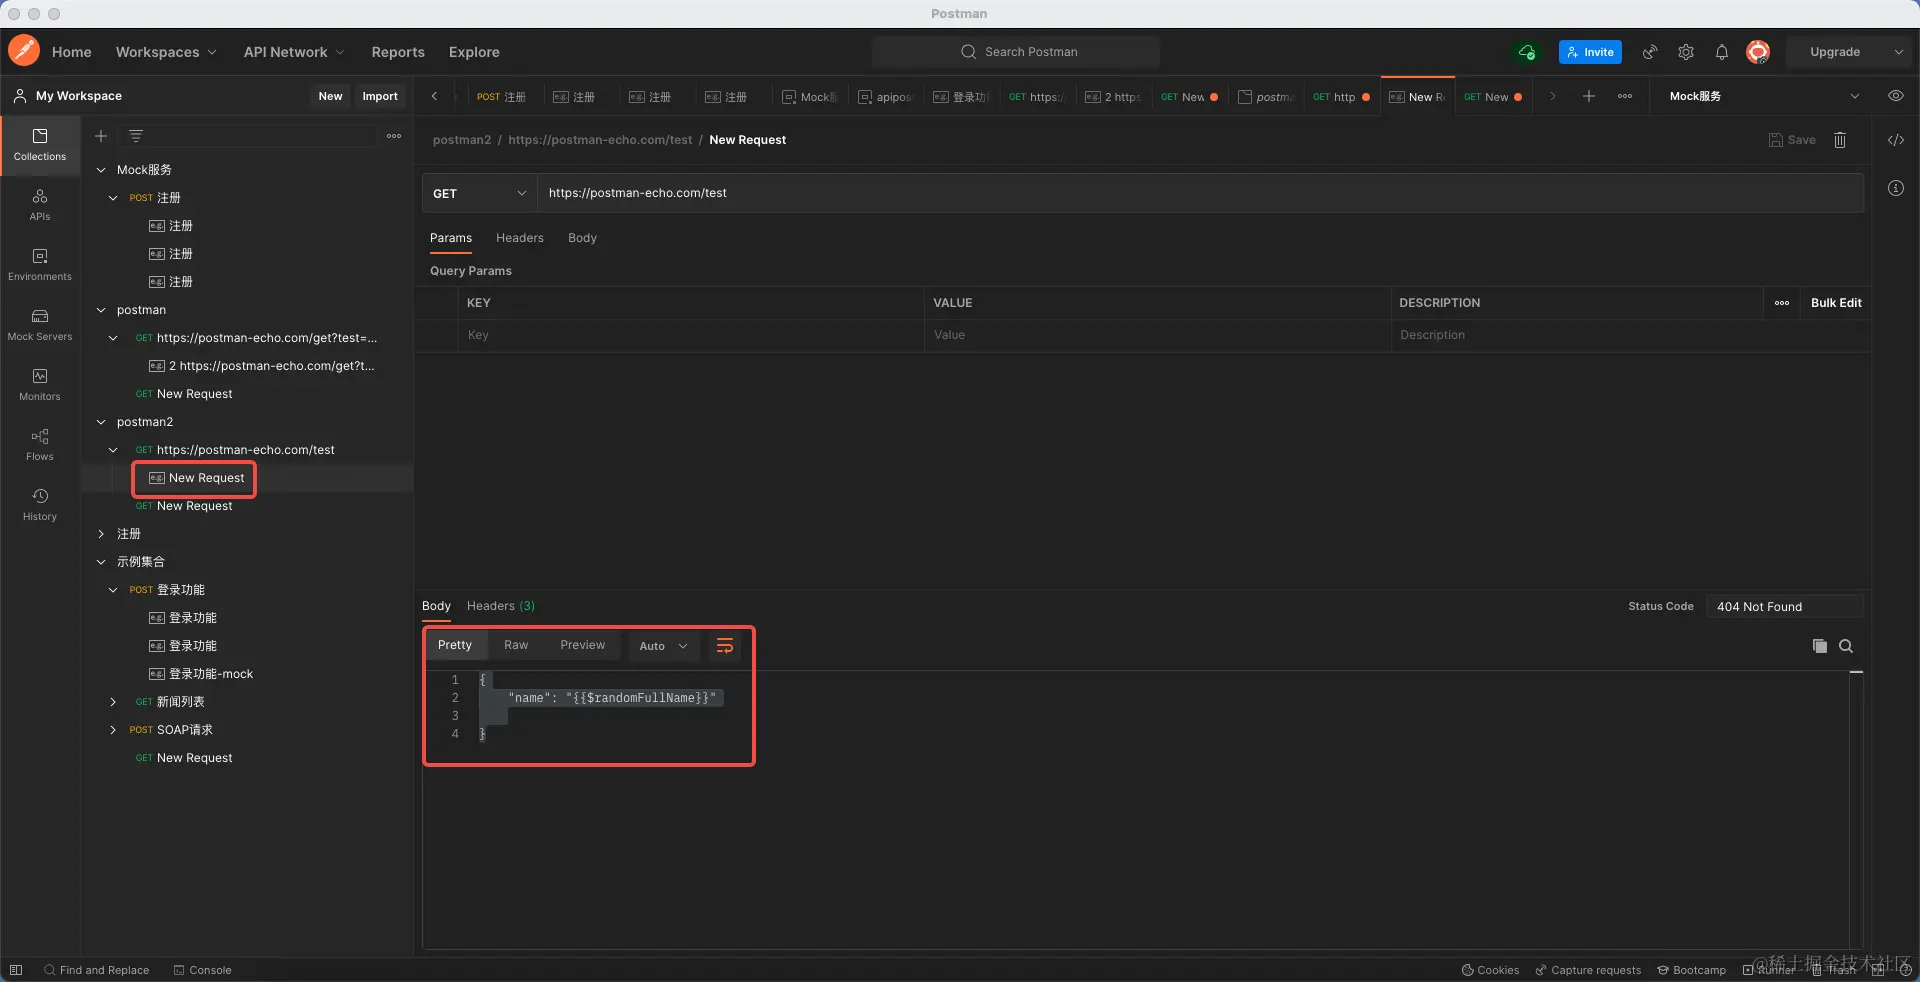
Task: Click the New button in workspace header
Action: pos(330,96)
